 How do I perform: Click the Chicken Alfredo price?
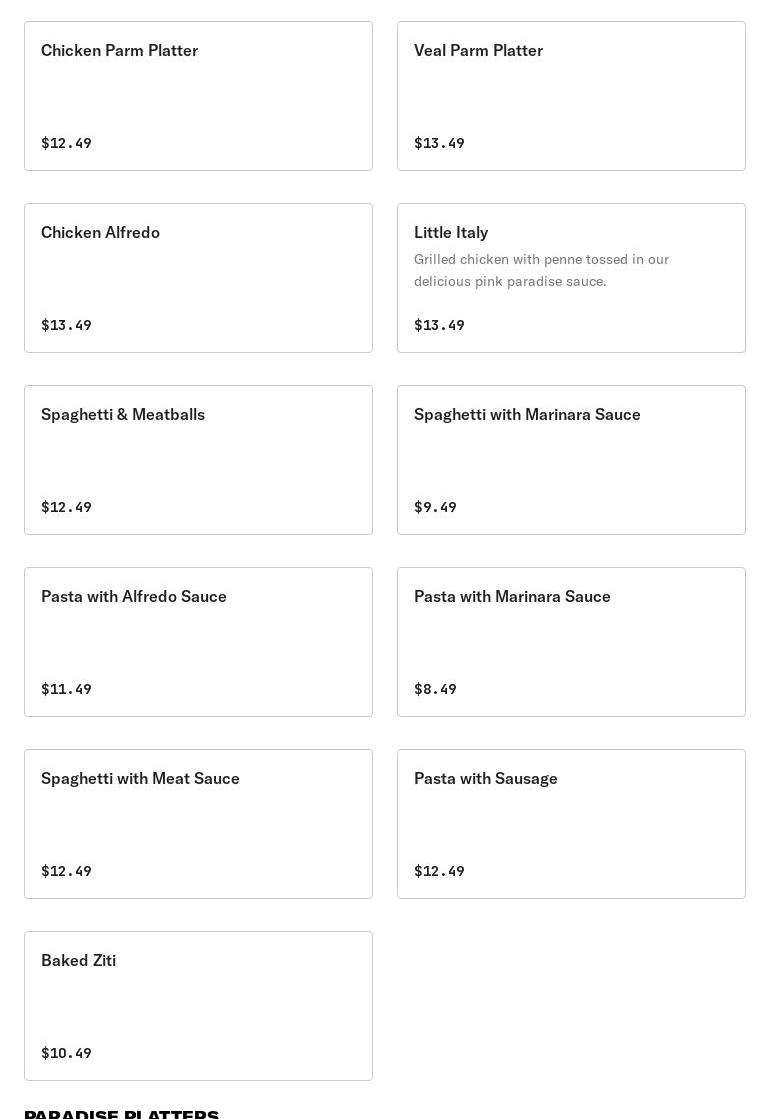(x=66, y=325)
